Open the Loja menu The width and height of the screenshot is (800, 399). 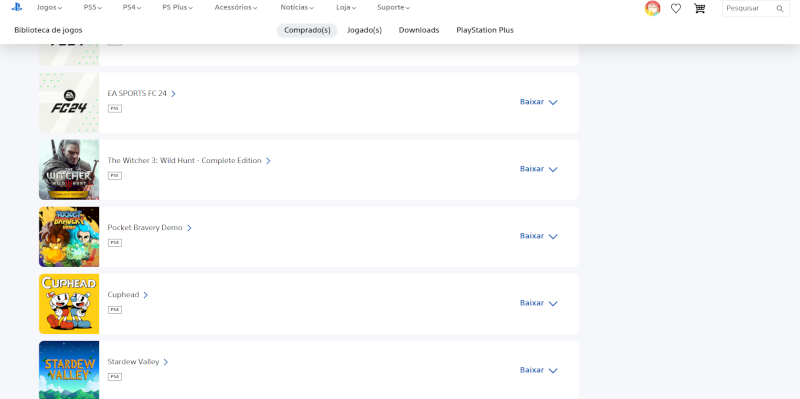coord(346,8)
